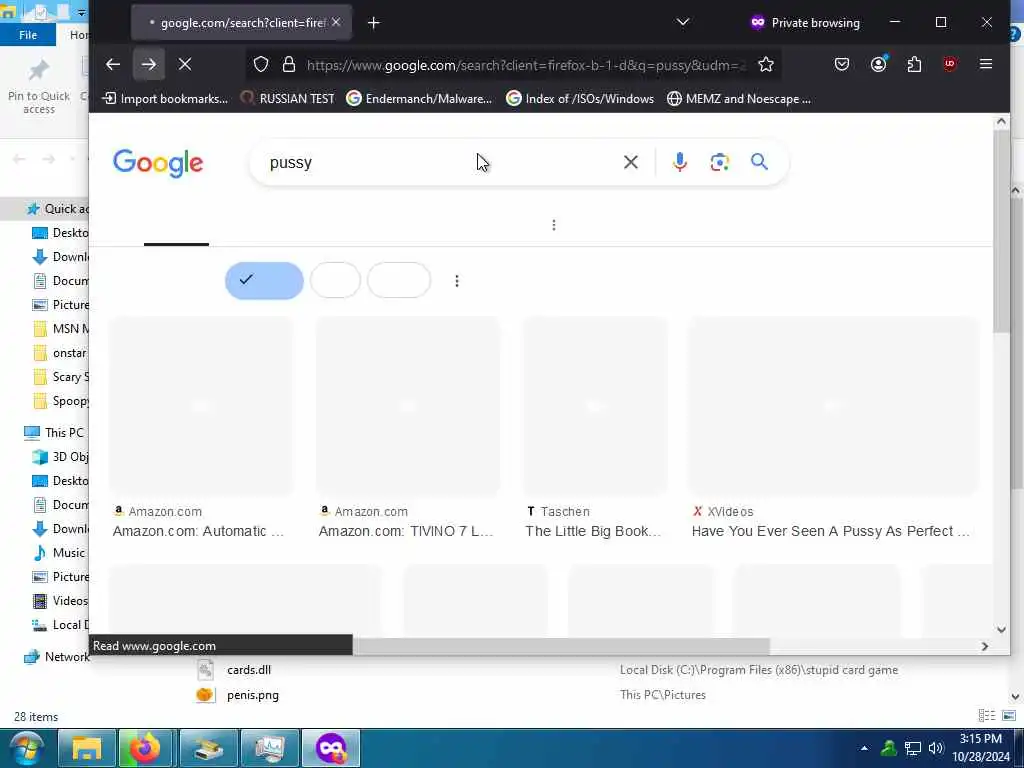Open the Extensions puzzle-piece menu

[x=914, y=64]
